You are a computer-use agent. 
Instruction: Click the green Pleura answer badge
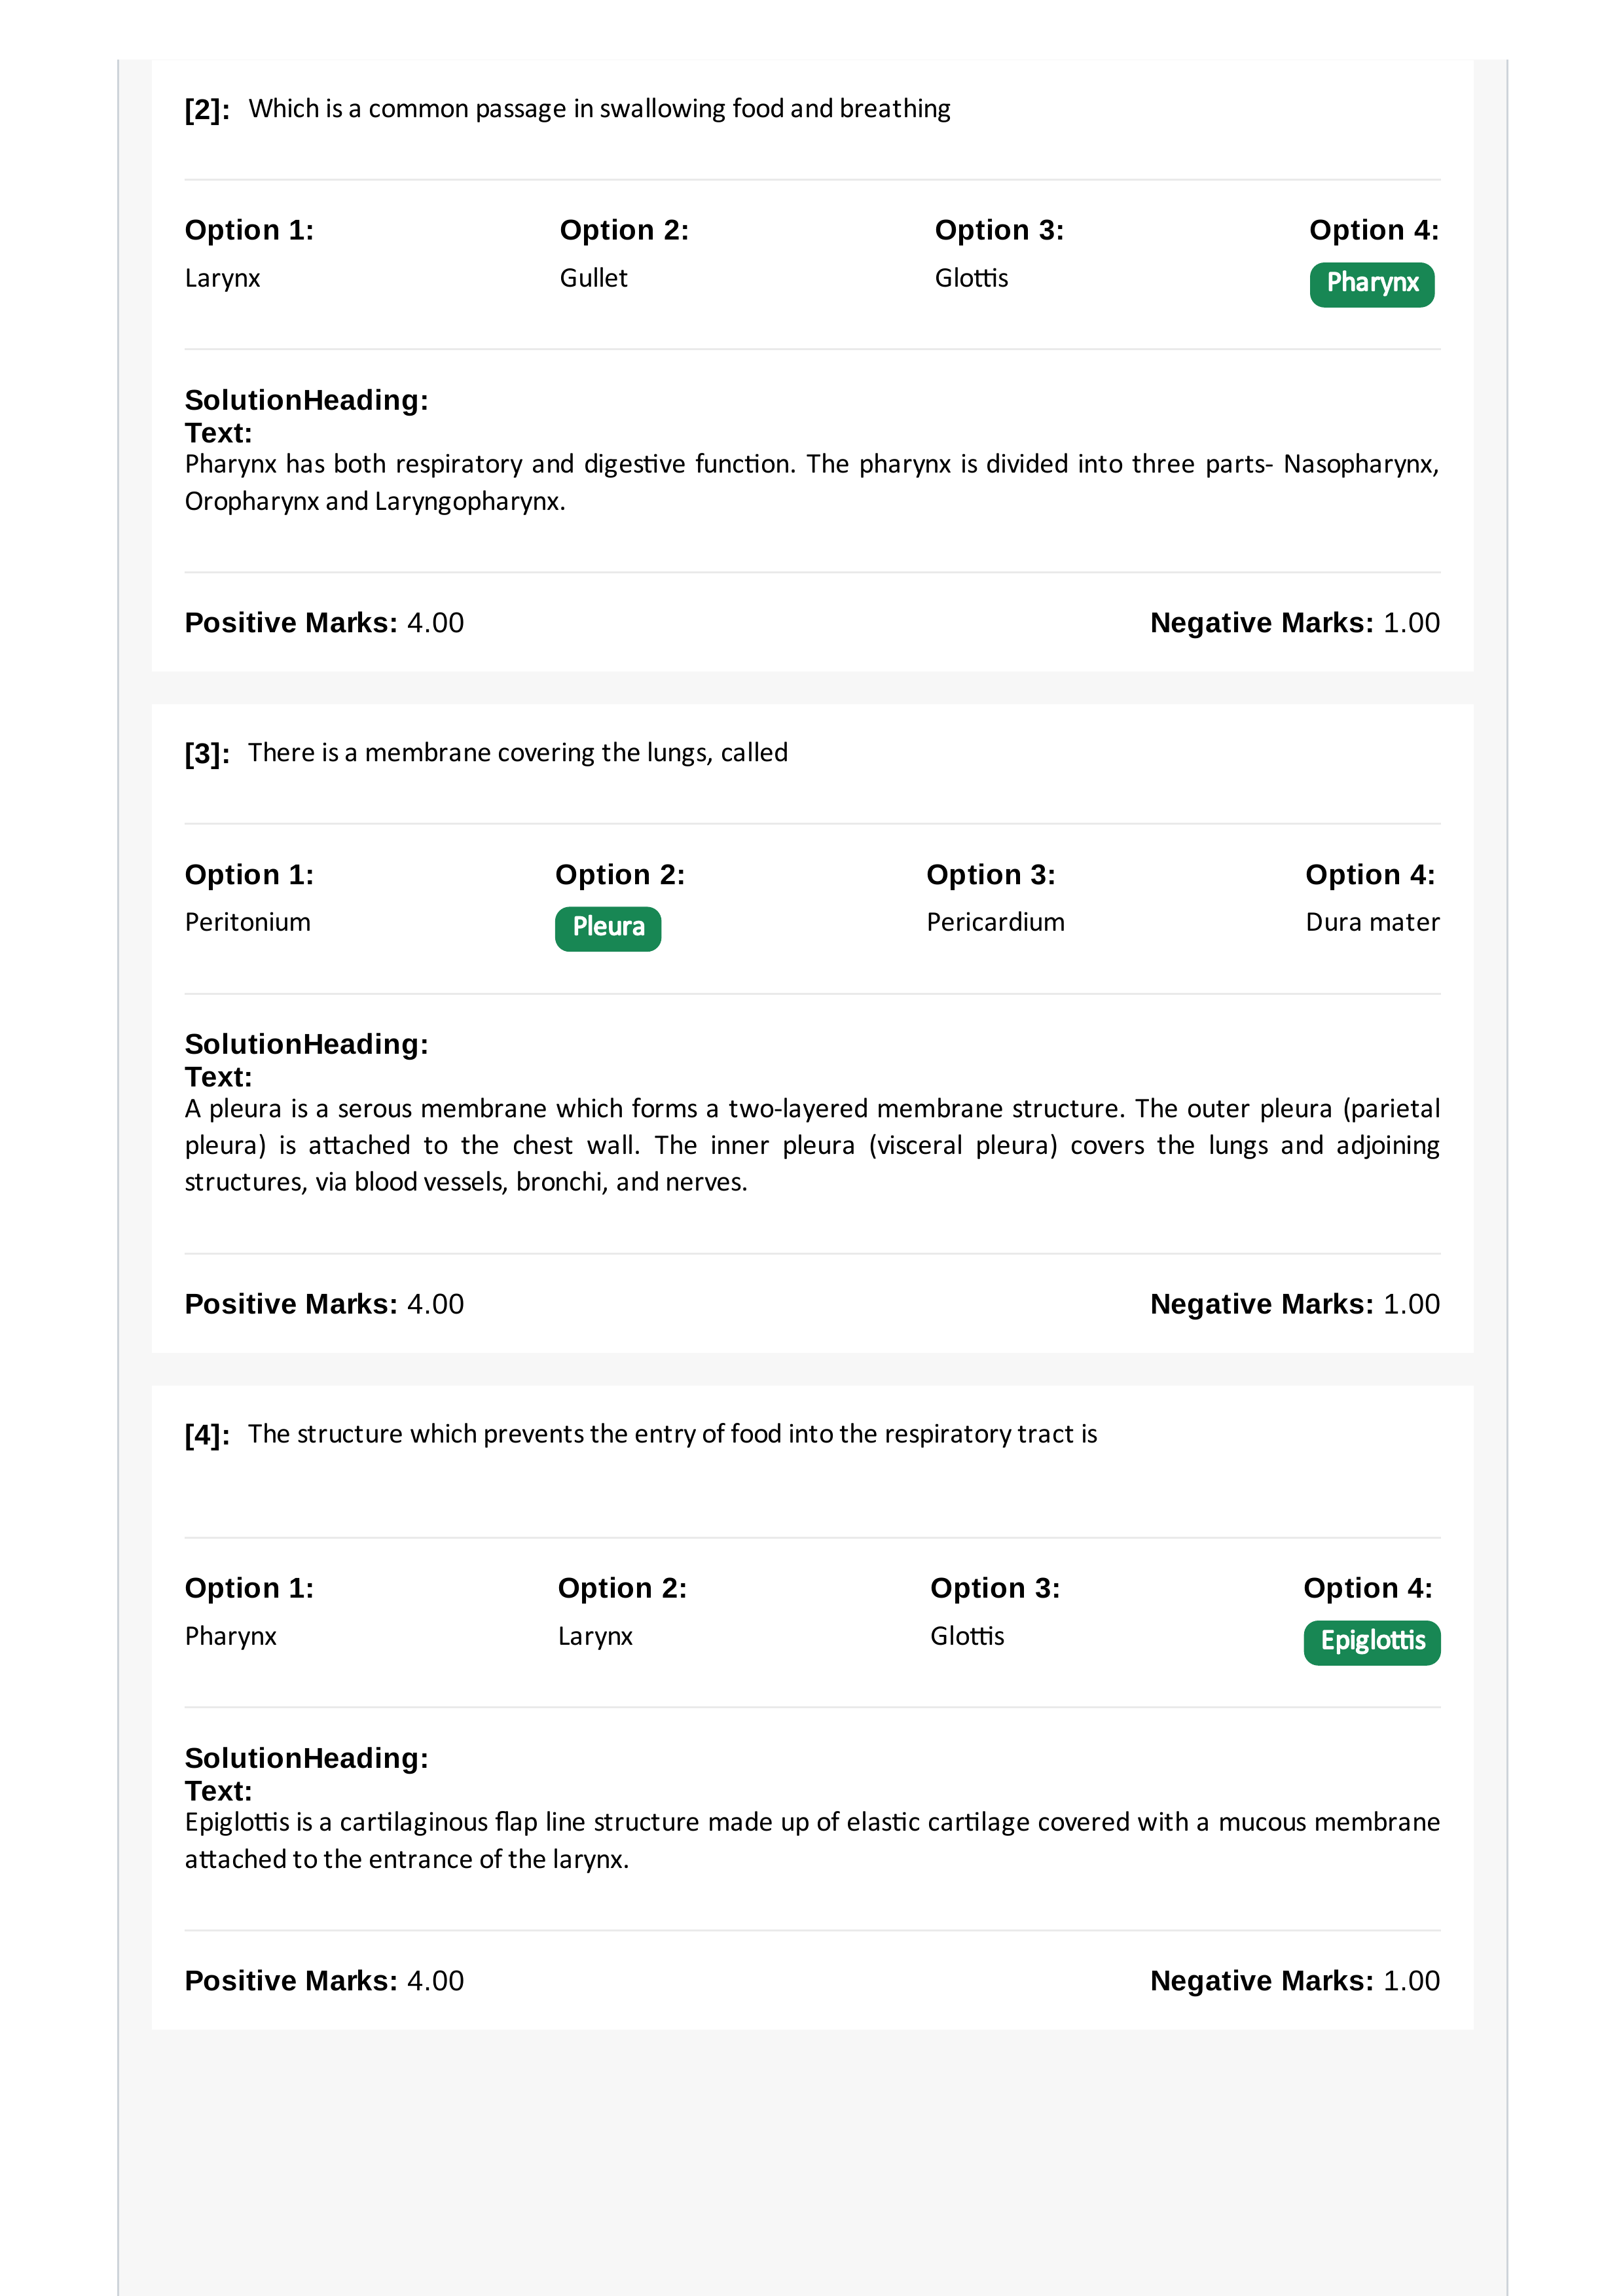[608, 928]
